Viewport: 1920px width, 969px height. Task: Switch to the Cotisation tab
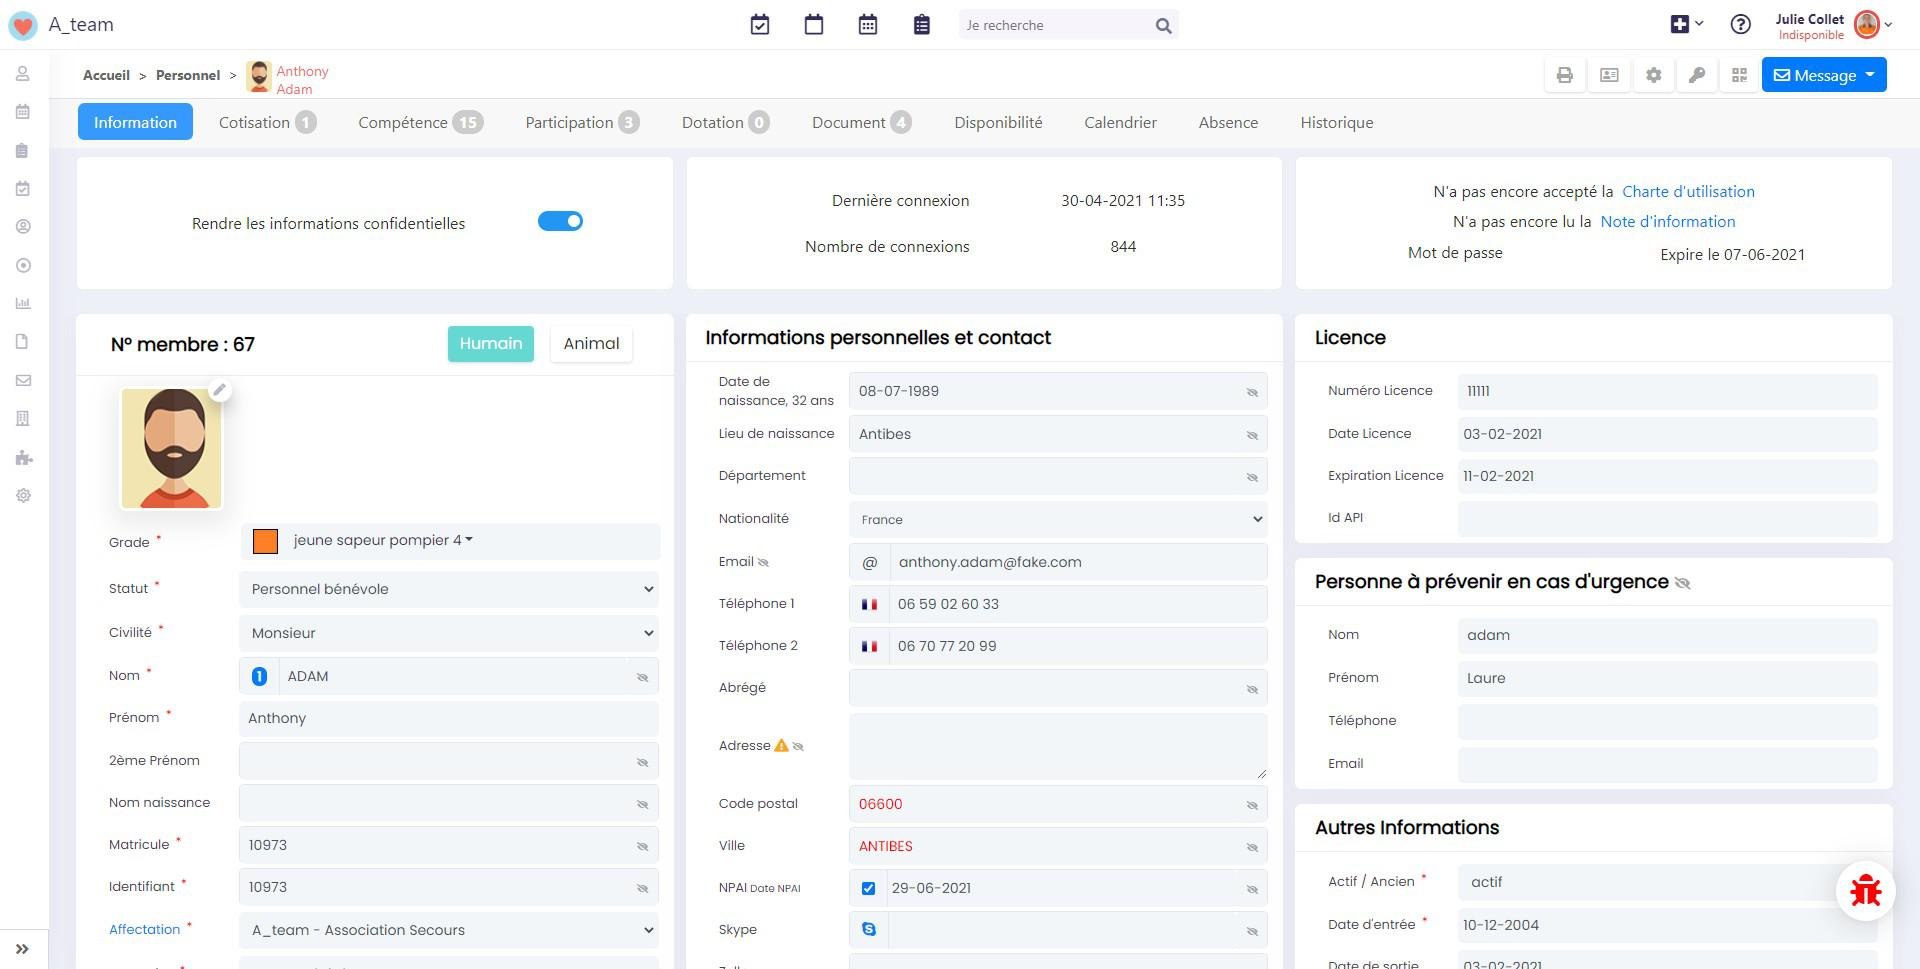[267, 122]
